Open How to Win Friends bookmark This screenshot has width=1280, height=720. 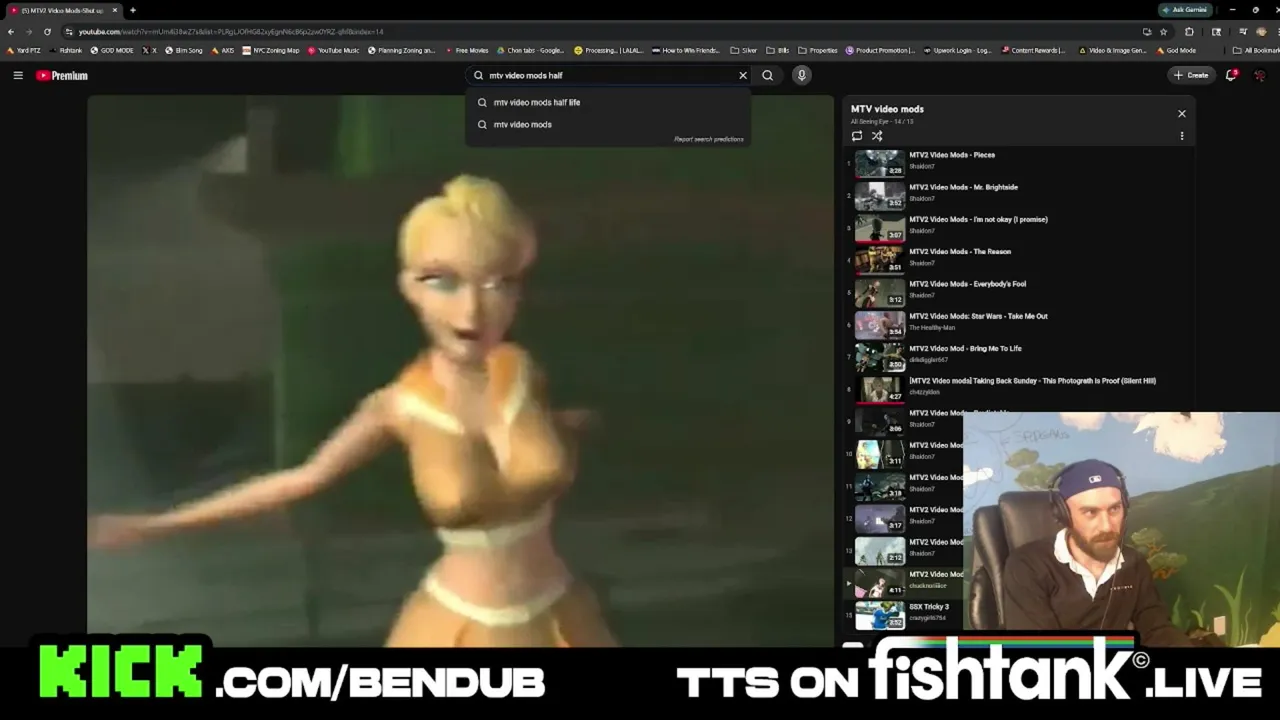coord(686,50)
